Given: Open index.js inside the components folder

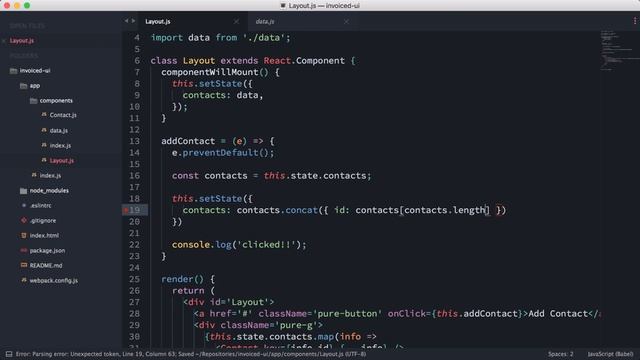Looking at the screenshot, I should (60, 146).
